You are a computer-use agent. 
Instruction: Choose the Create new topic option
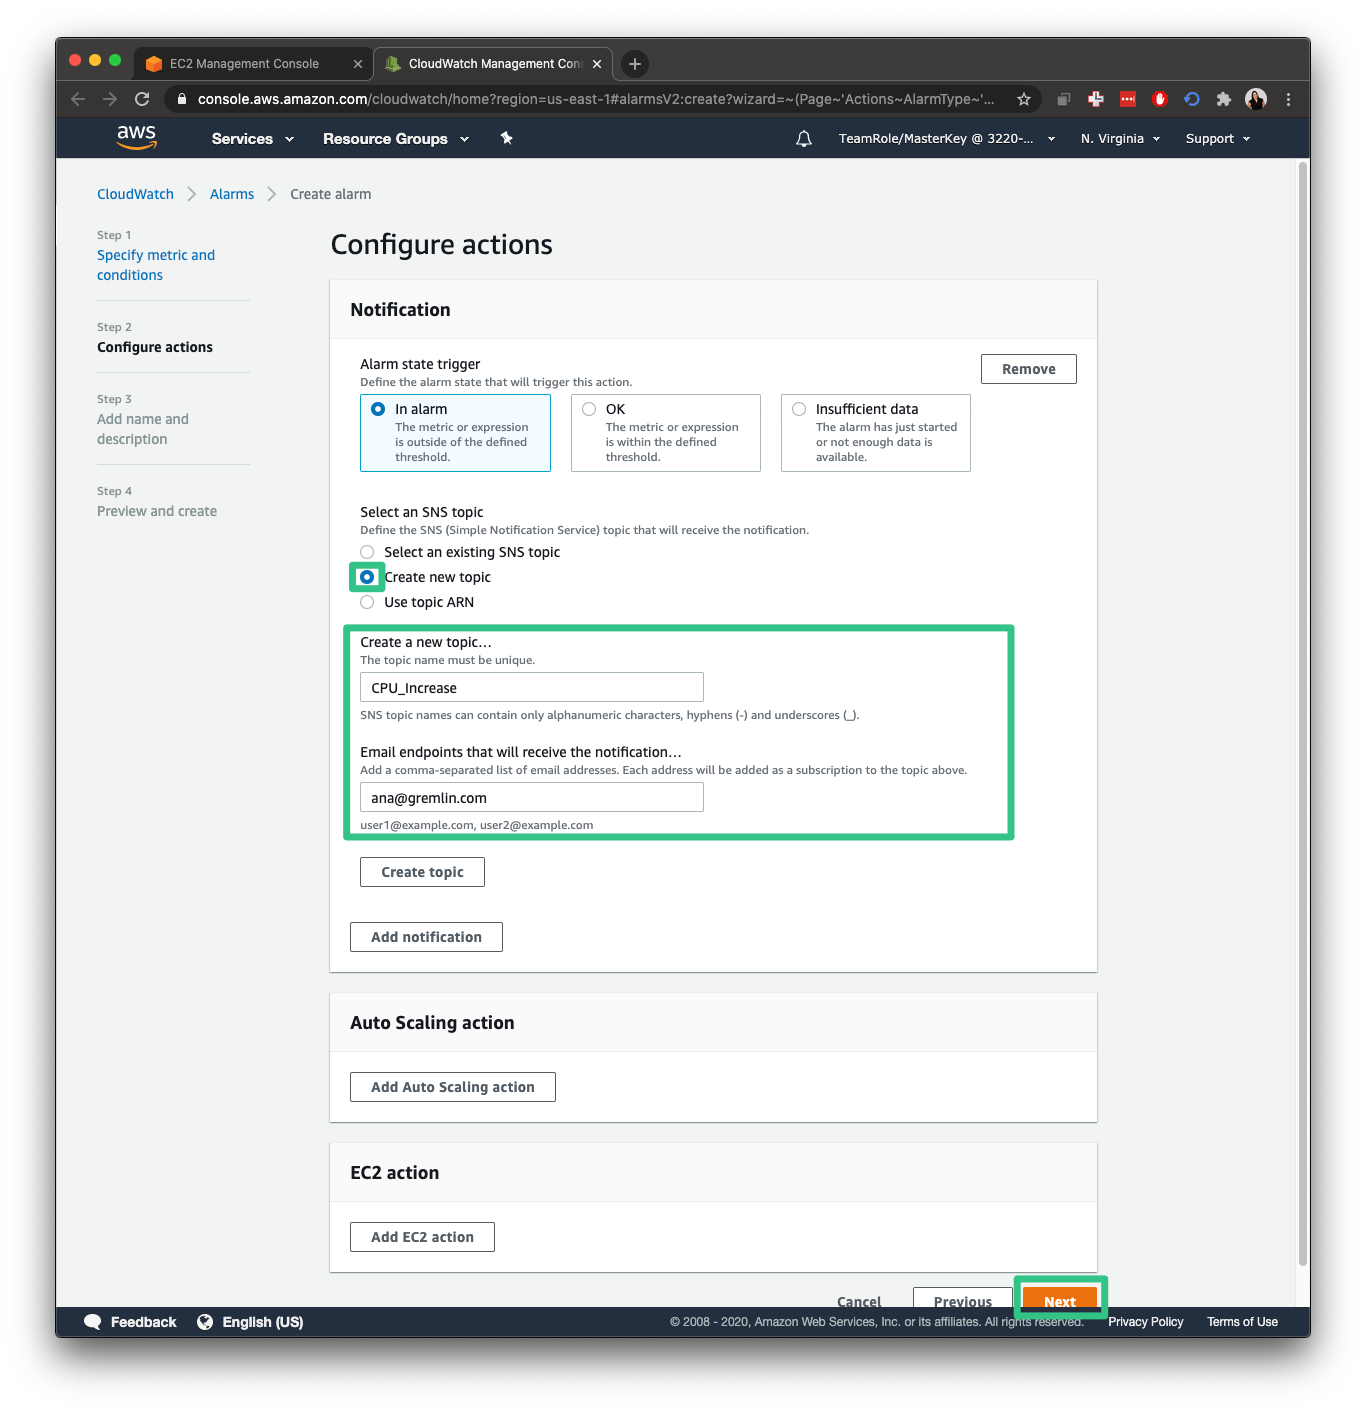tap(367, 577)
